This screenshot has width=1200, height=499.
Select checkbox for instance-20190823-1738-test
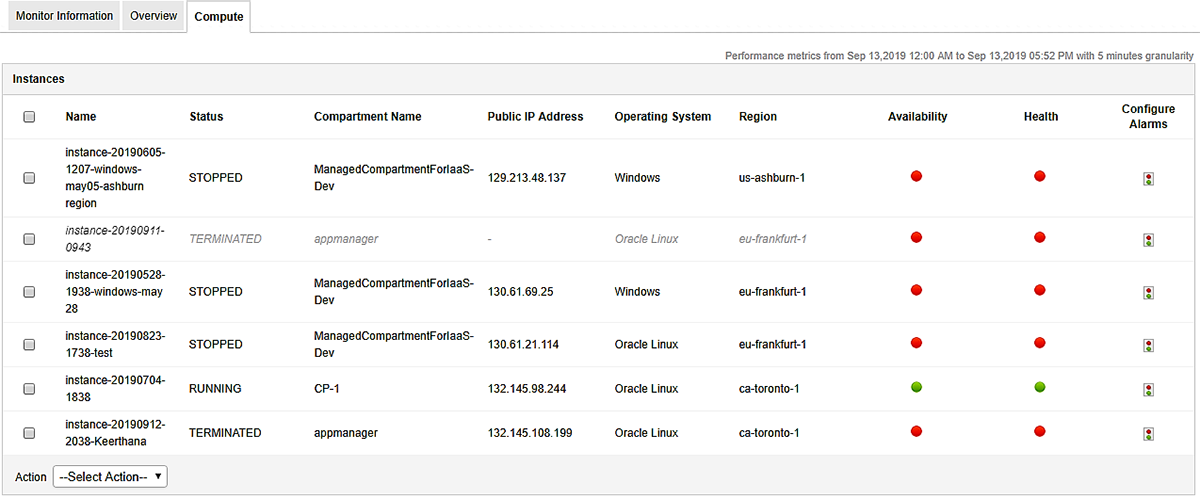[29, 344]
